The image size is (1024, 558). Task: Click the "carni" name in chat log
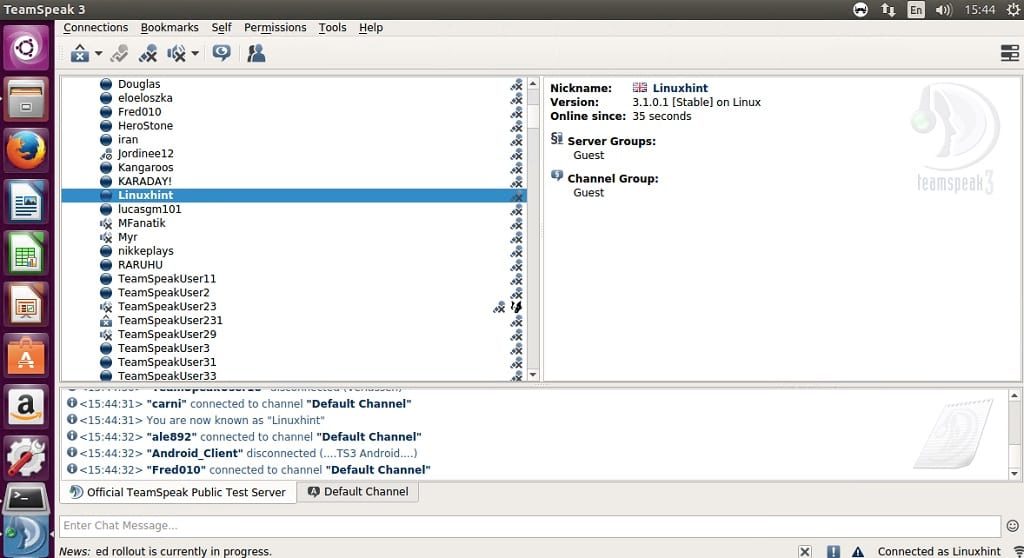[x=167, y=404]
